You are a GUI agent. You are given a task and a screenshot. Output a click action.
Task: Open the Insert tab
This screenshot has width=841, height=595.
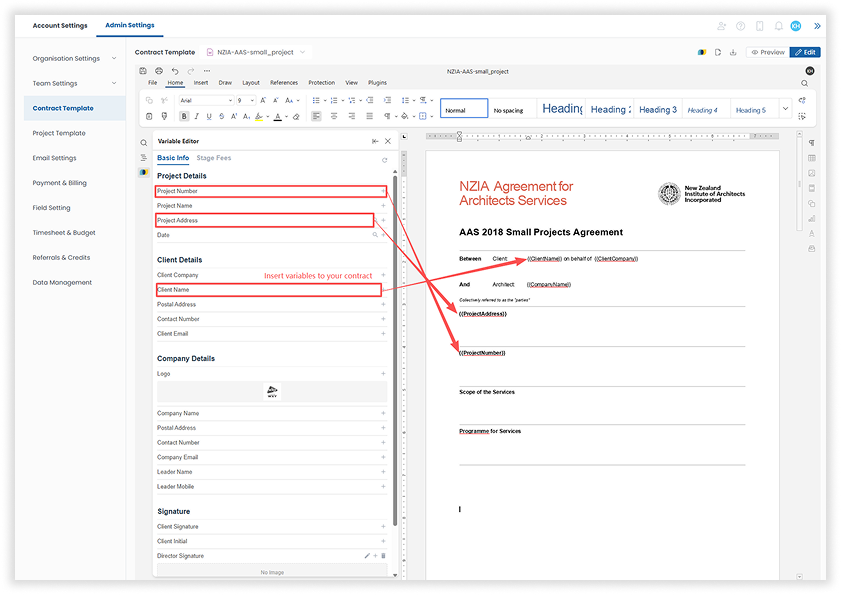coord(201,83)
